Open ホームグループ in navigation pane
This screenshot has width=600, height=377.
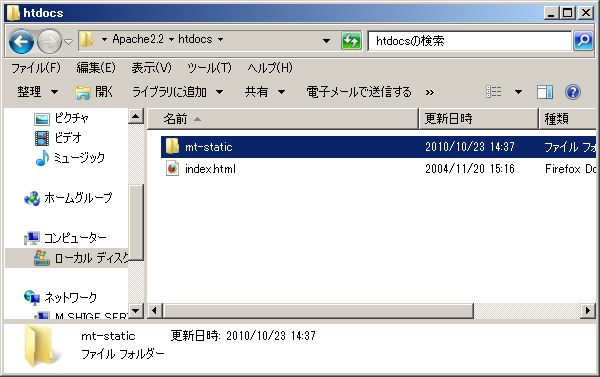78,197
